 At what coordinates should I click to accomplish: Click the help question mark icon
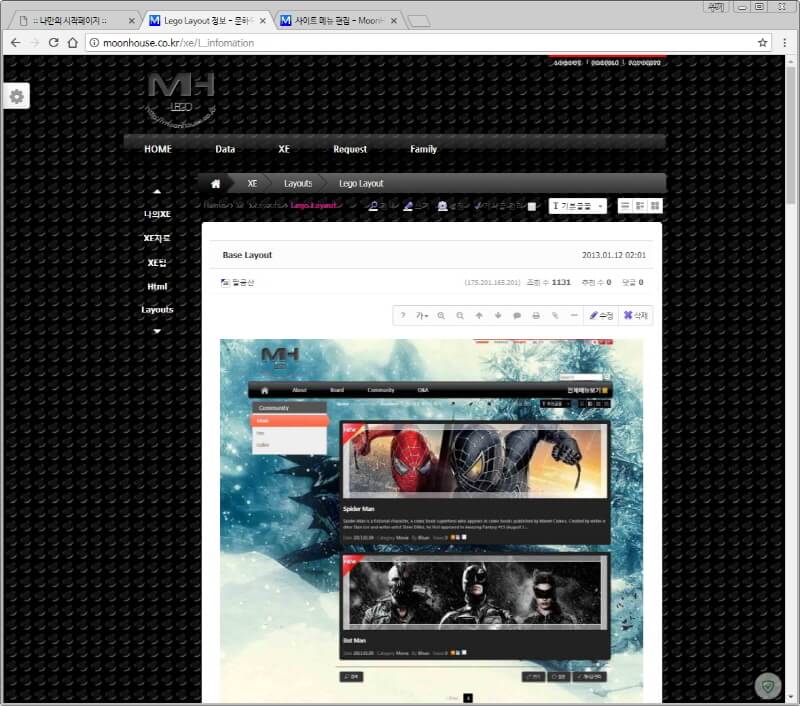tap(403, 316)
